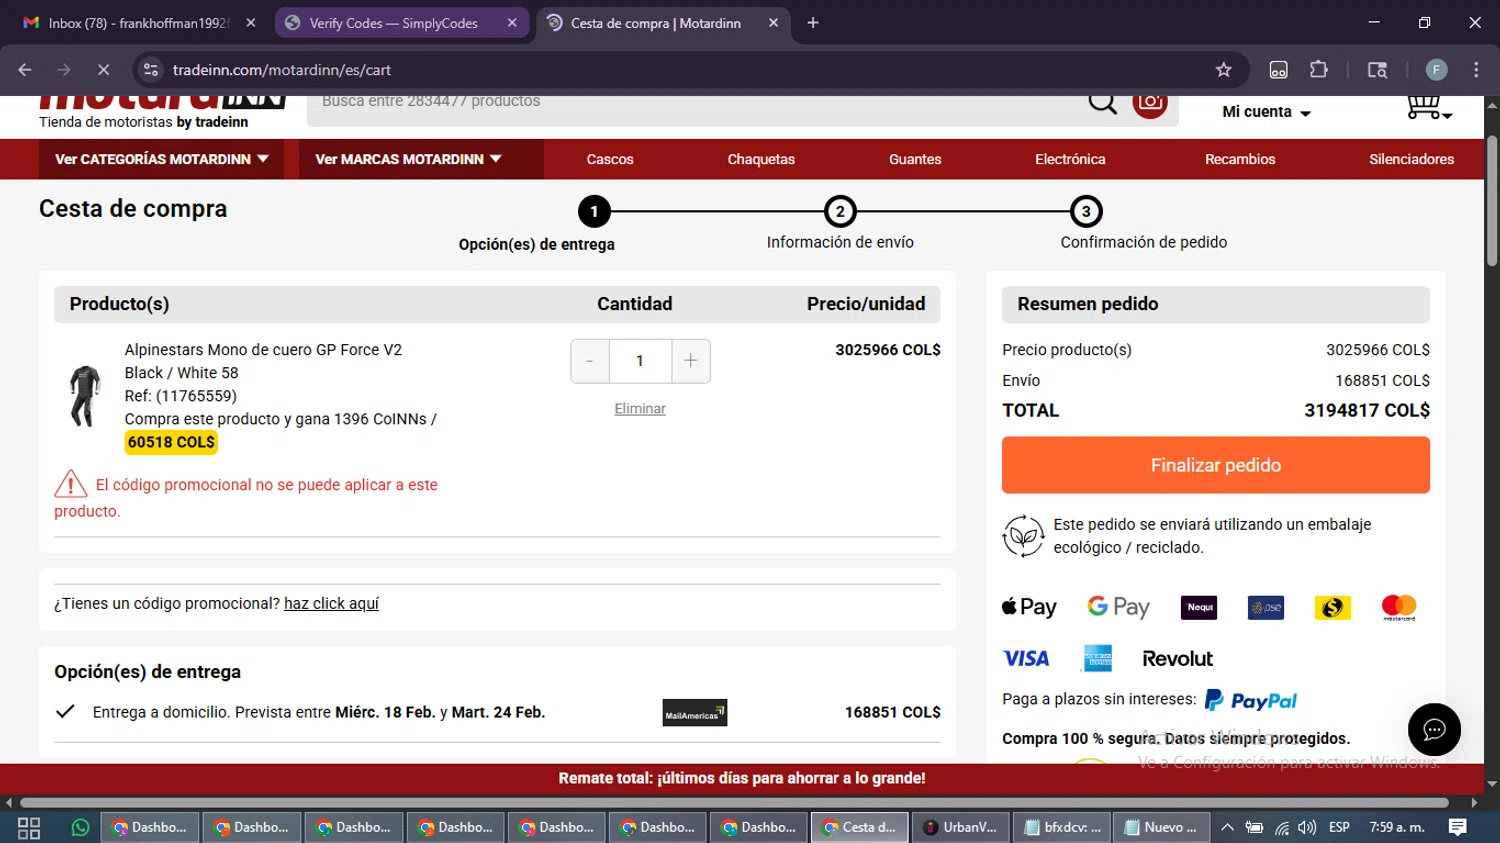
Task: Click the Mastercard logo
Action: [x=1399, y=607]
